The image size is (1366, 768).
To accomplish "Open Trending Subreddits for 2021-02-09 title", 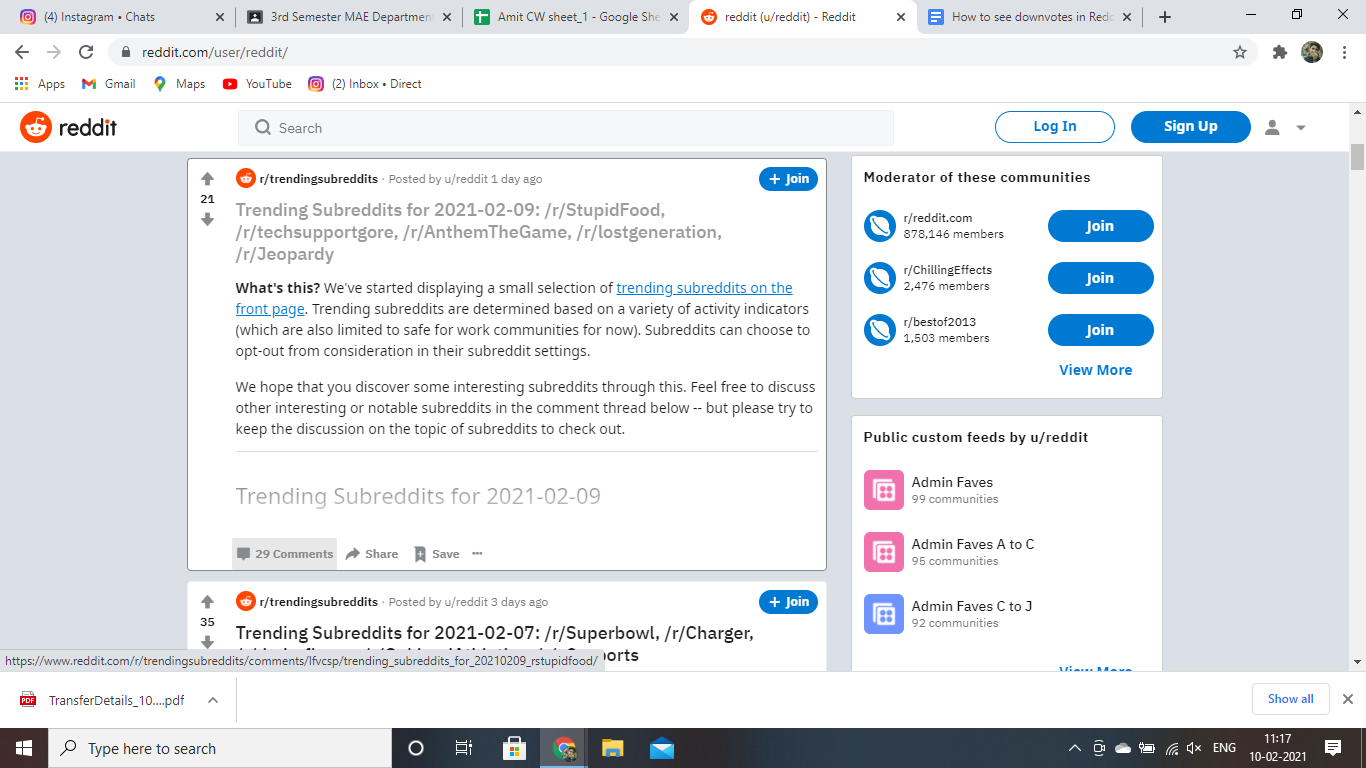I will 479,232.
